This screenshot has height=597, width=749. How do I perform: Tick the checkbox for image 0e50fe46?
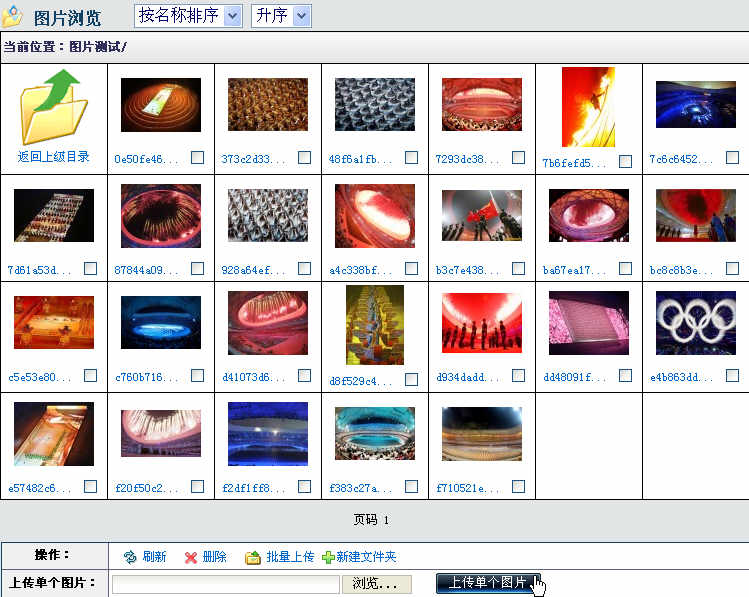197,158
